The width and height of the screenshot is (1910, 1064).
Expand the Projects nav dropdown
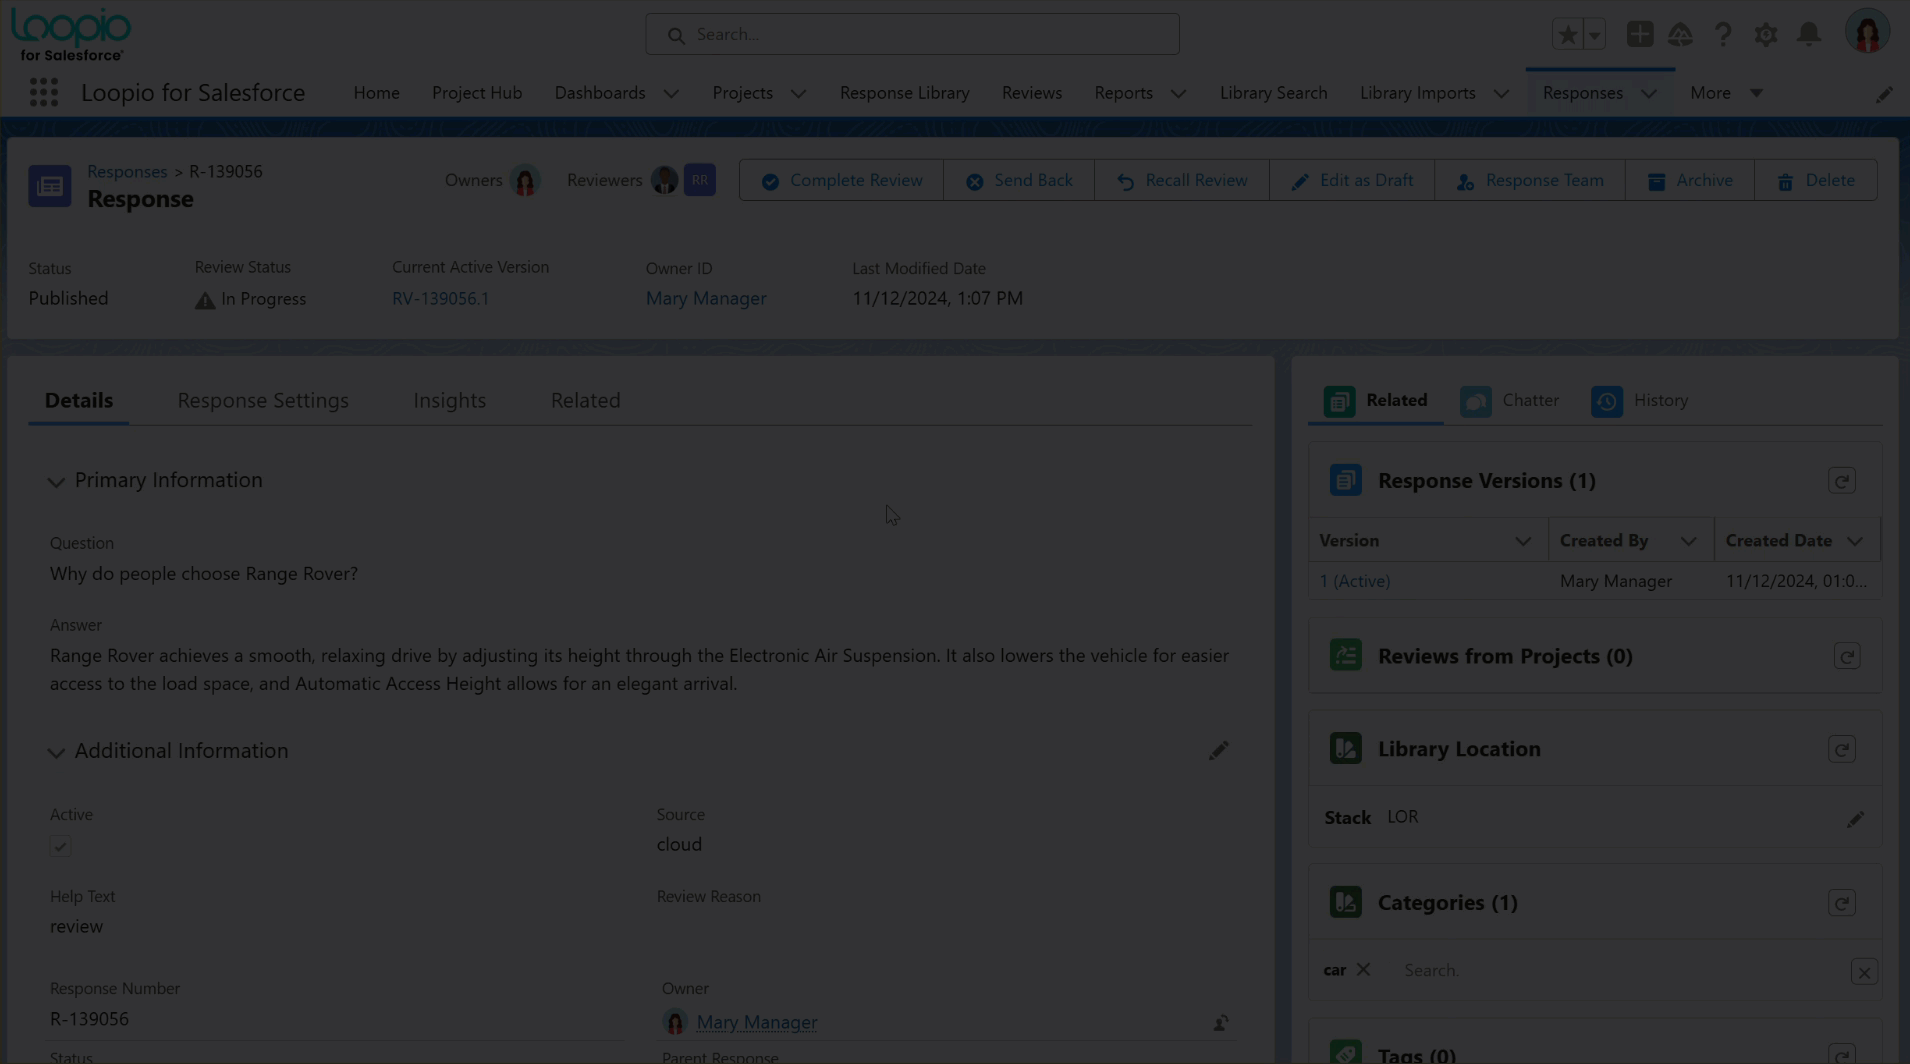coord(798,94)
